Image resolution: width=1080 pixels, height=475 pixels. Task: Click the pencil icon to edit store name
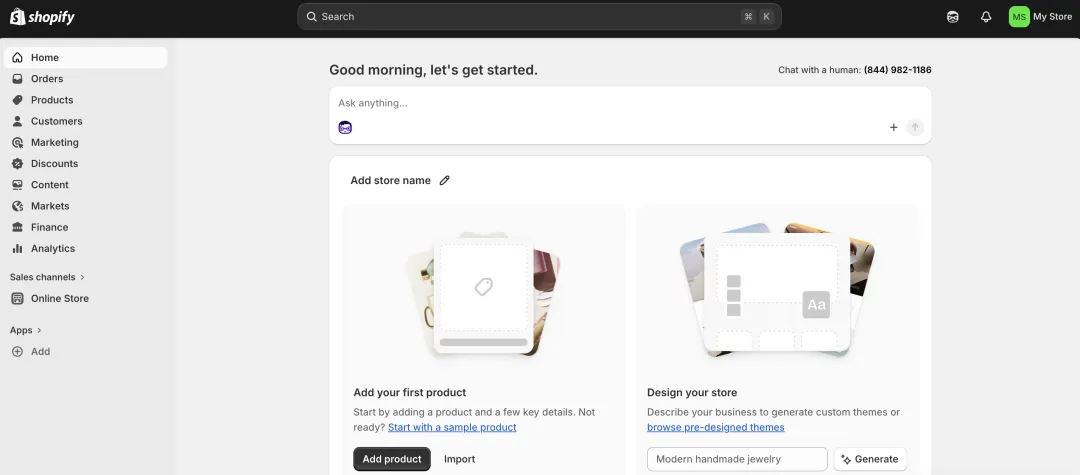pyautogui.click(x=445, y=181)
